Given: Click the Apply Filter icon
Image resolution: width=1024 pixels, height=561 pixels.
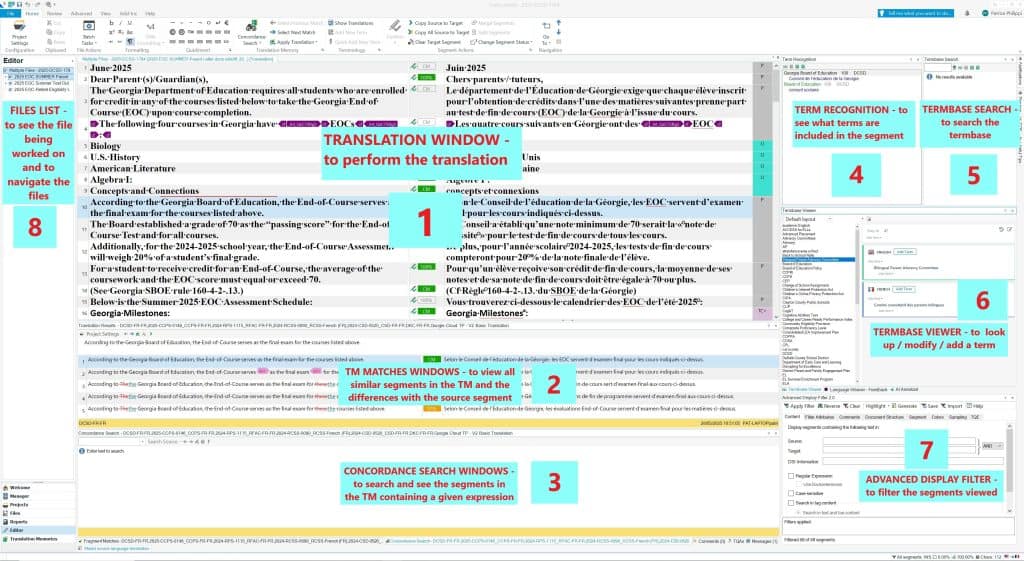Looking at the screenshot, I should pyautogui.click(x=797, y=406).
